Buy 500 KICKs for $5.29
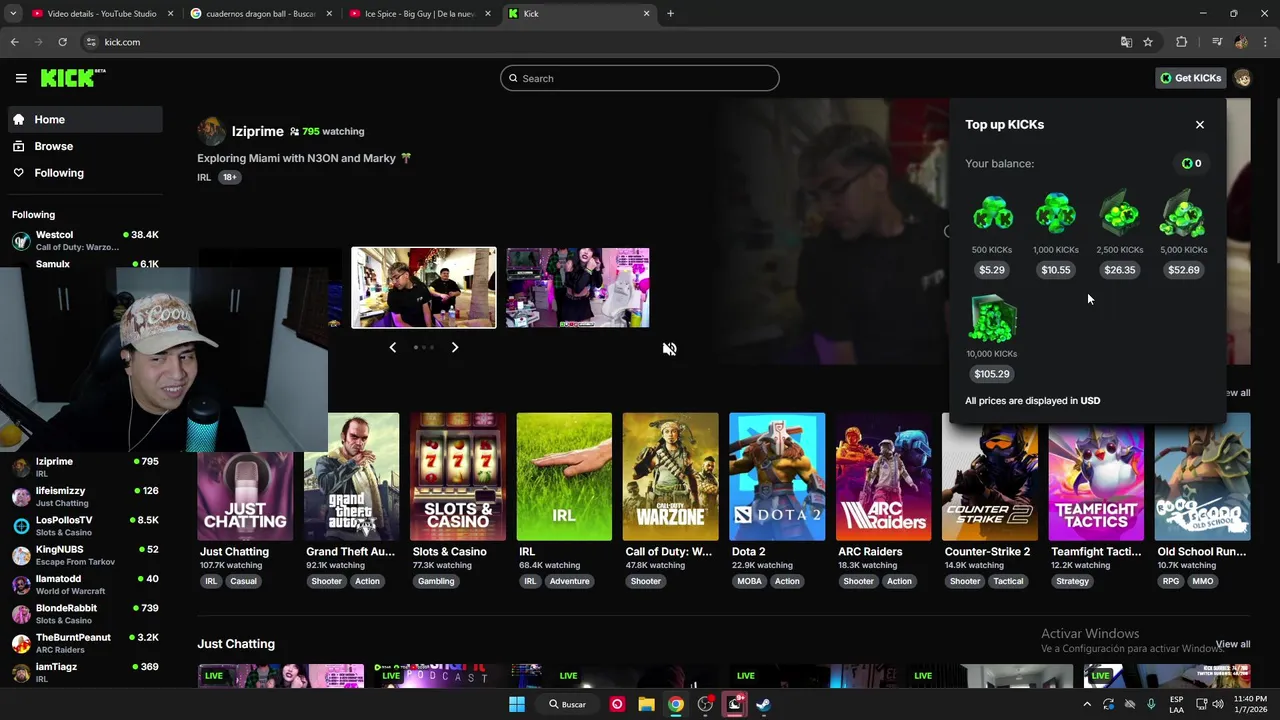This screenshot has width=1280, height=720. pos(992,270)
